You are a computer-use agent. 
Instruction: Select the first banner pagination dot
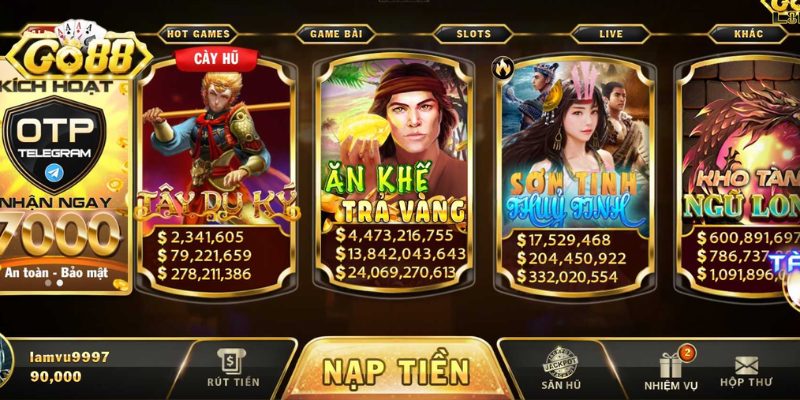click(47, 283)
